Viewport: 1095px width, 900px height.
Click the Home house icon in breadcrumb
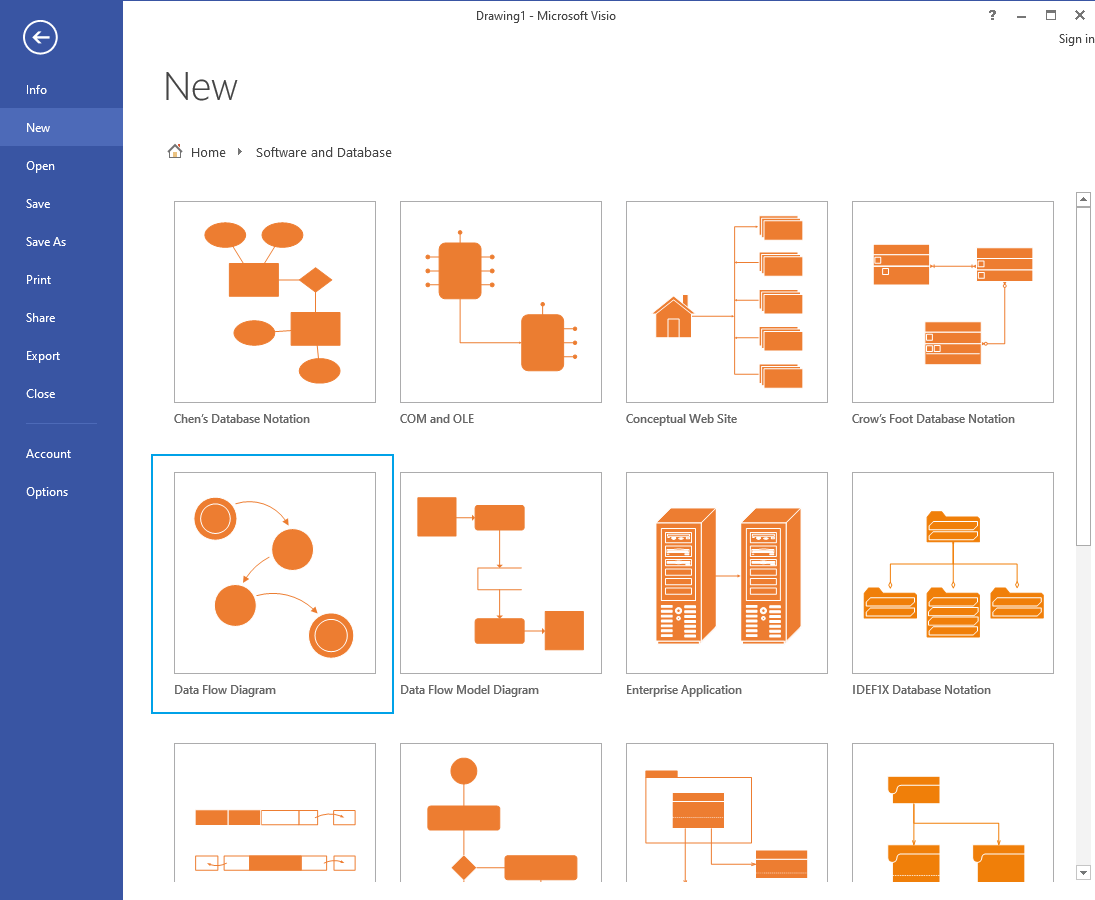click(175, 152)
